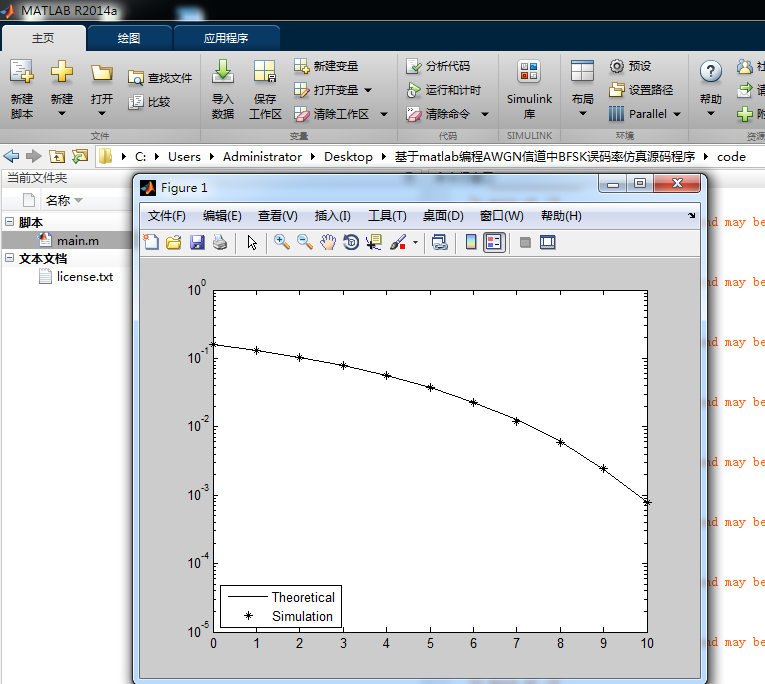Click Desktop in the address path
Screen dimensions: 765x684
coord(348,157)
